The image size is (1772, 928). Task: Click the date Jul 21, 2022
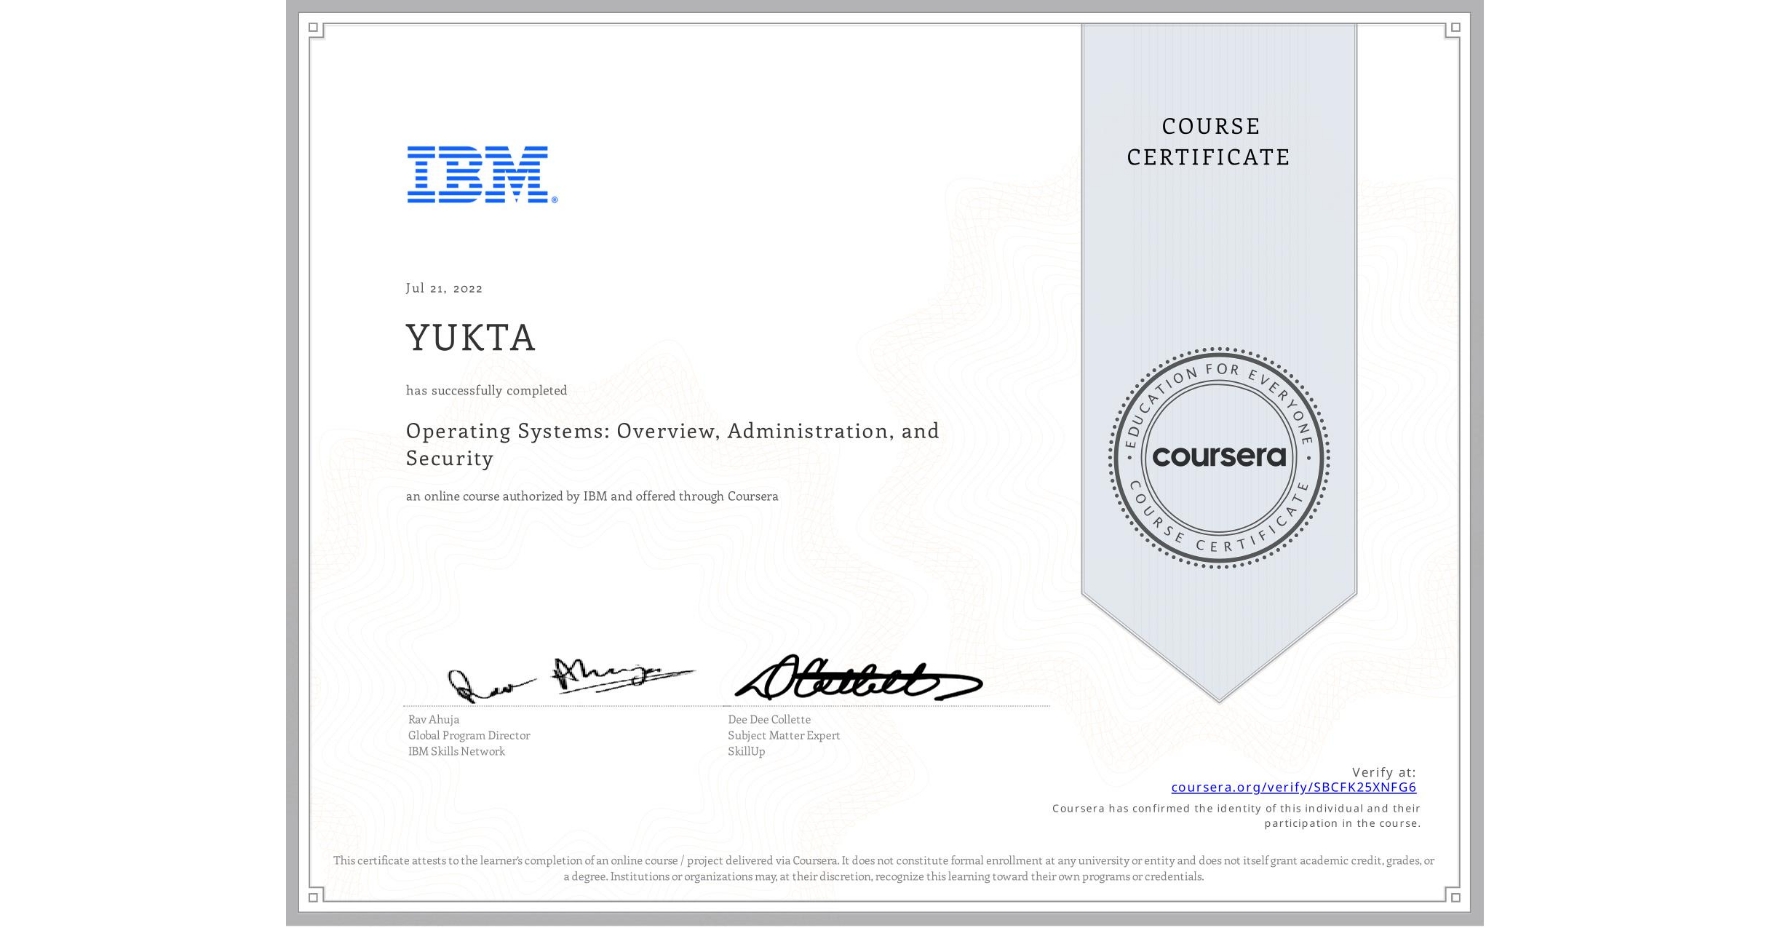tap(443, 288)
